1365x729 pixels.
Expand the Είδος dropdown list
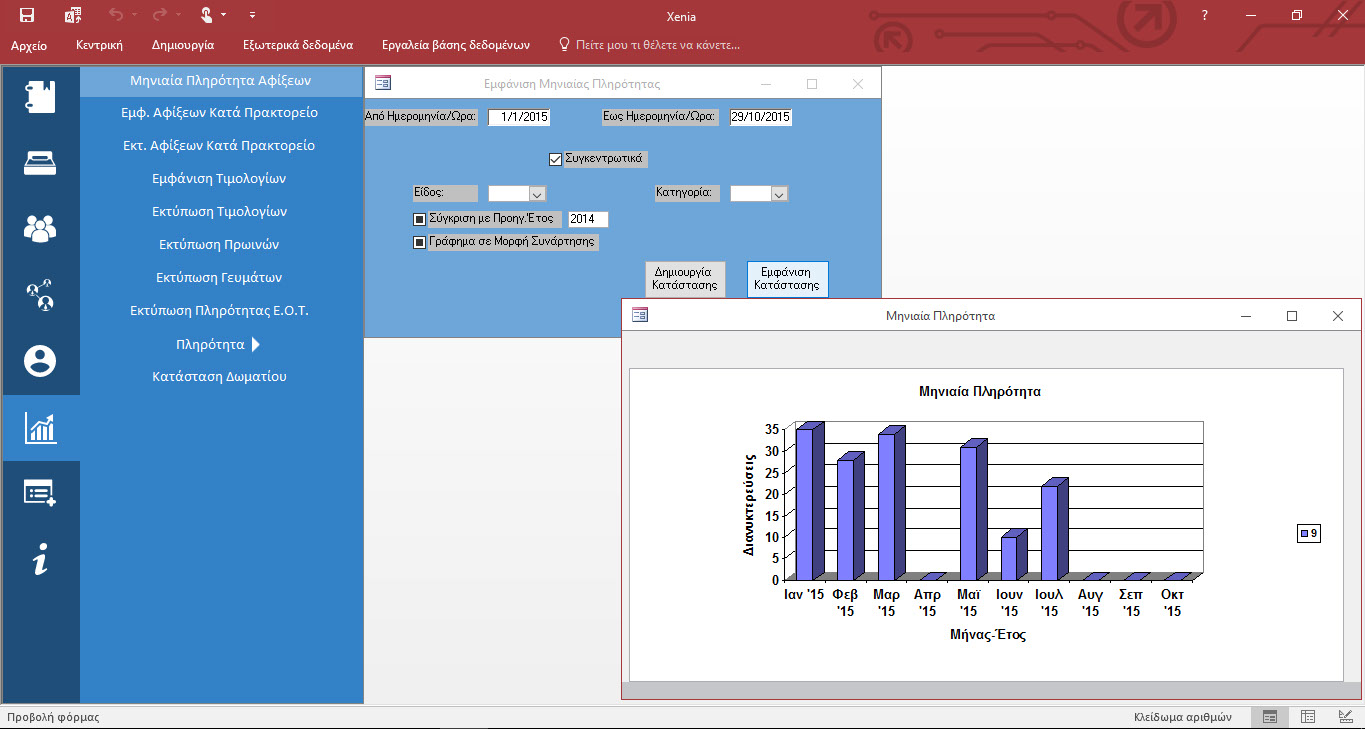point(536,194)
